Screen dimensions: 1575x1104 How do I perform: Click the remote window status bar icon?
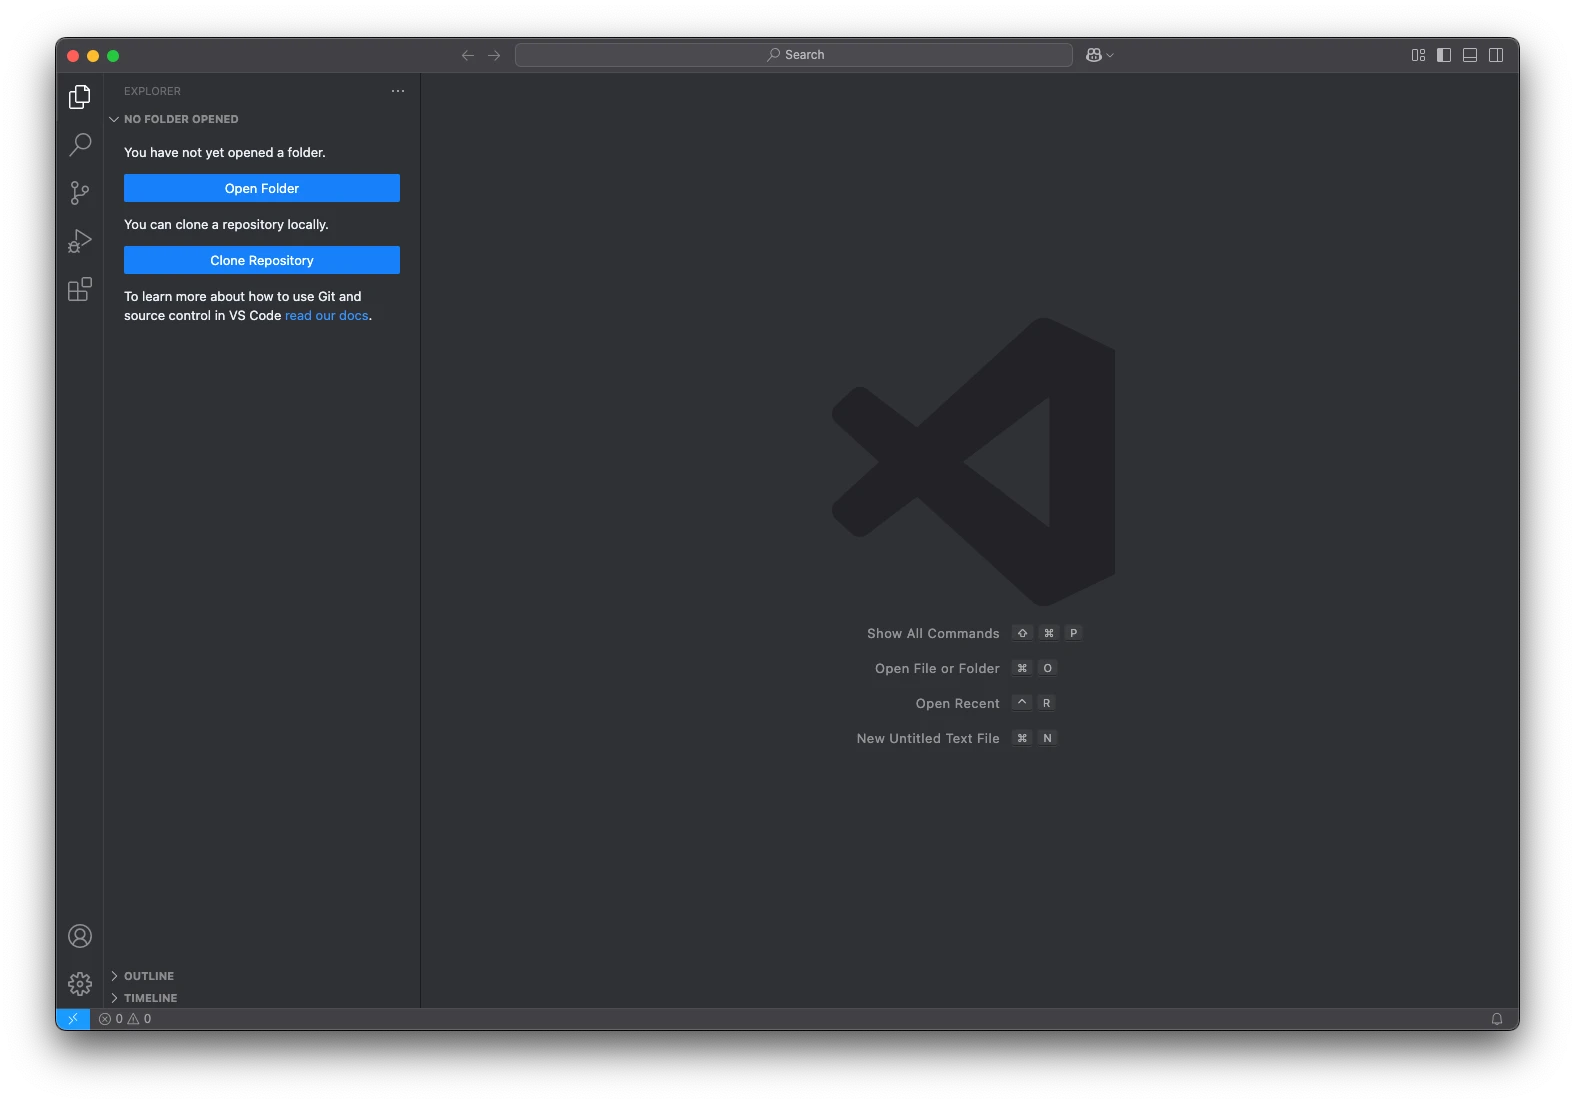[73, 1019]
